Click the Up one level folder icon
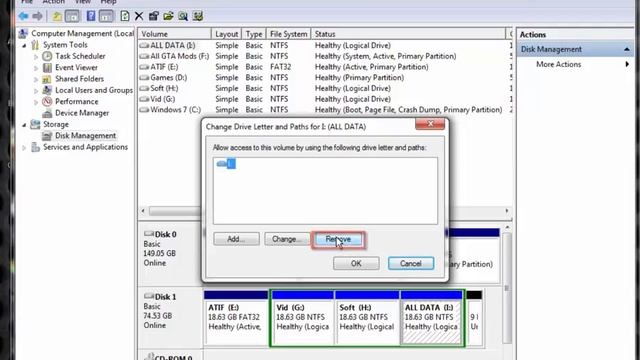 tap(57, 16)
